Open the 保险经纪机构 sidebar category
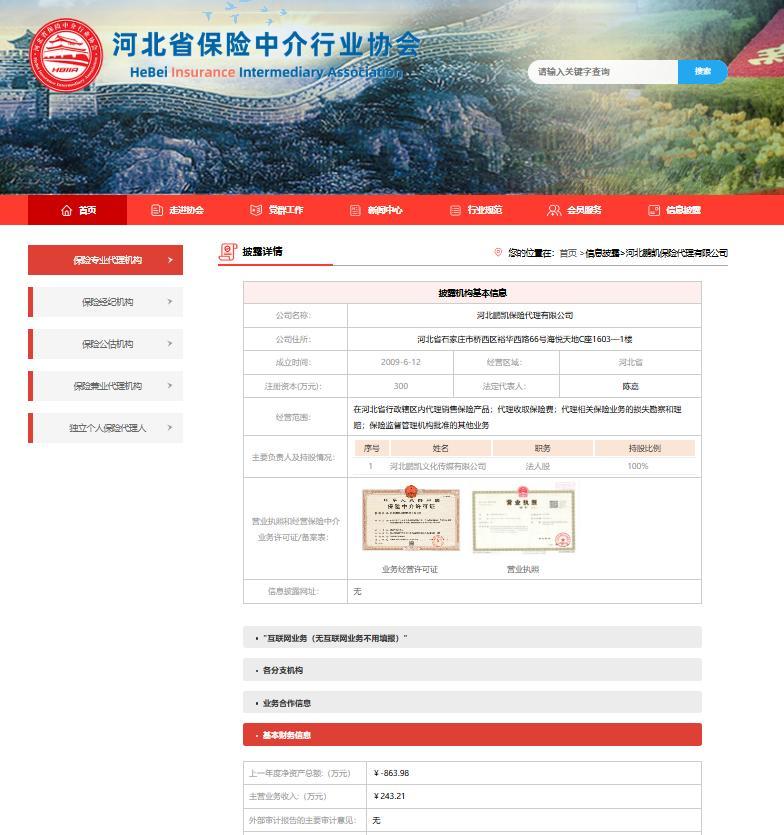Image resolution: width=784 pixels, height=835 pixels. 105,302
